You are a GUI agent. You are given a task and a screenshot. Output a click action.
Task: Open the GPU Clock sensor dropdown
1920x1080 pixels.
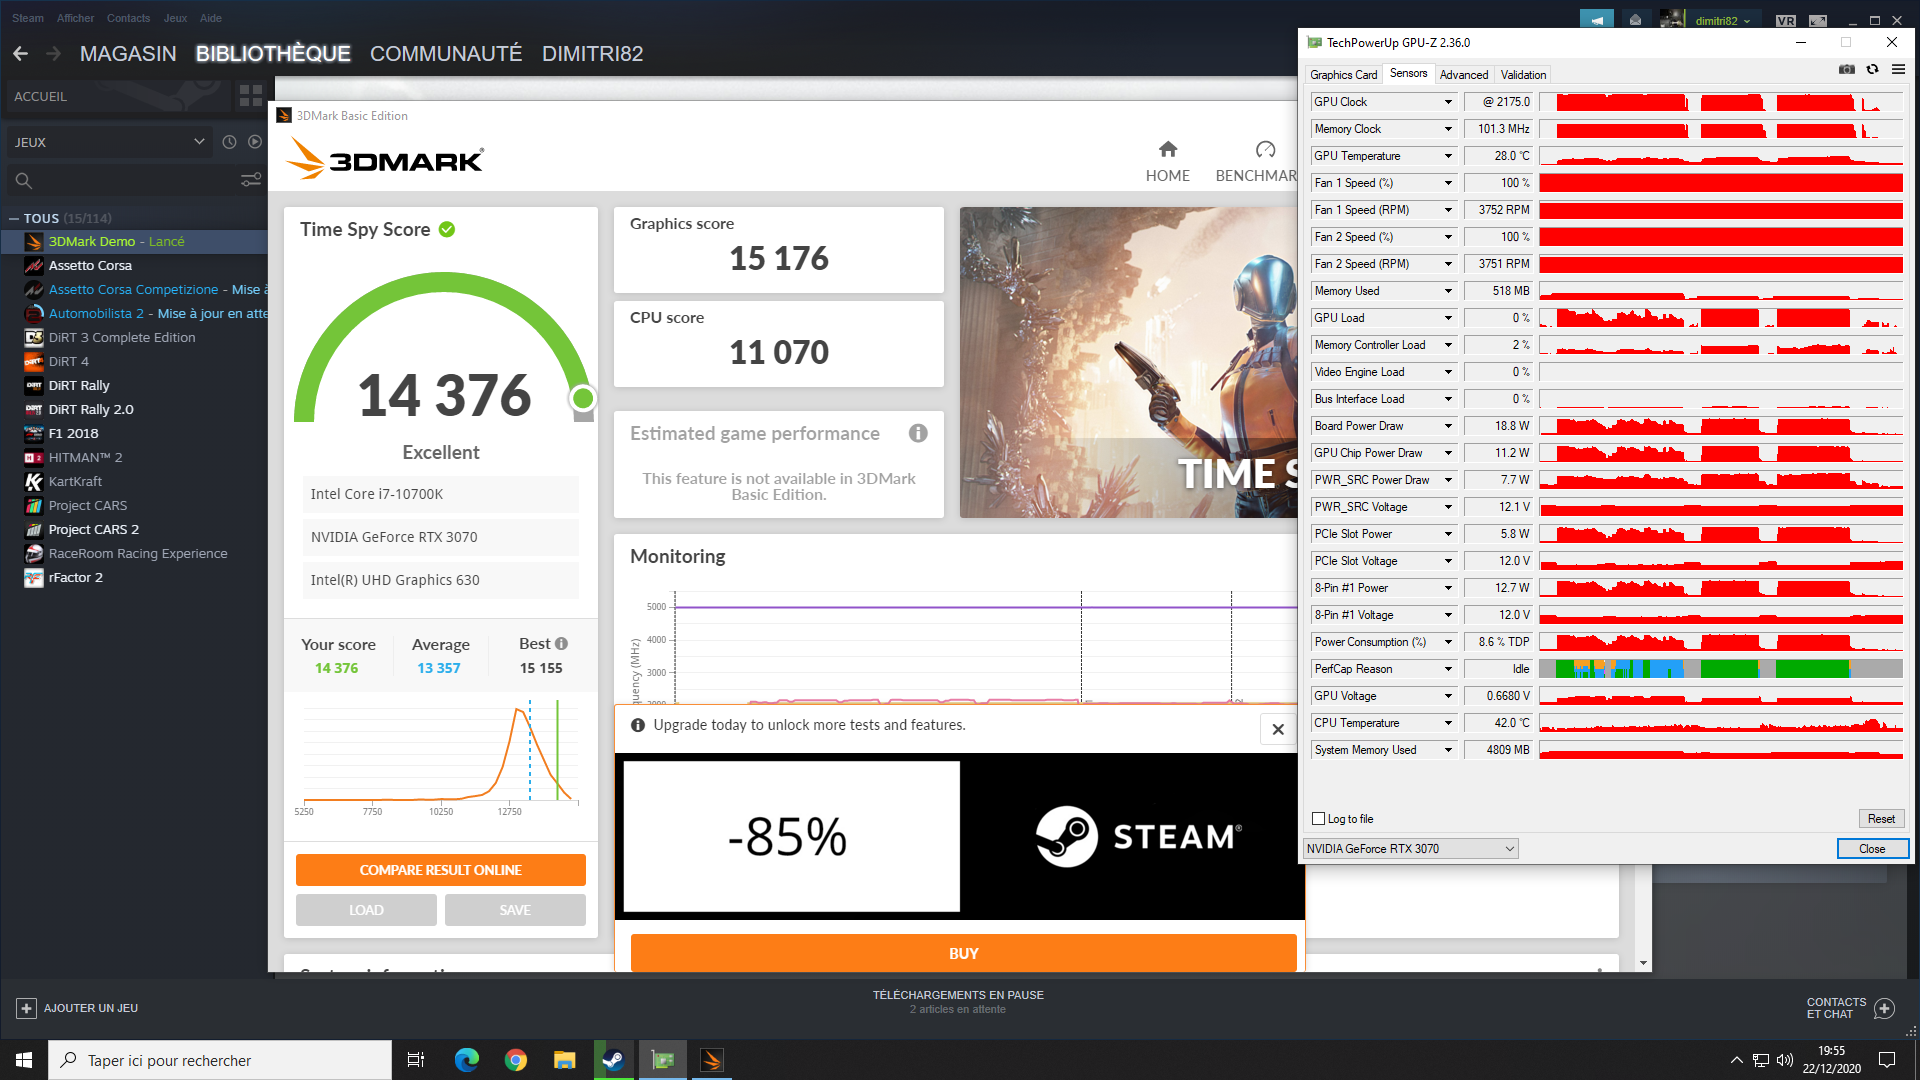pyautogui.click(x=1447, y=102)
